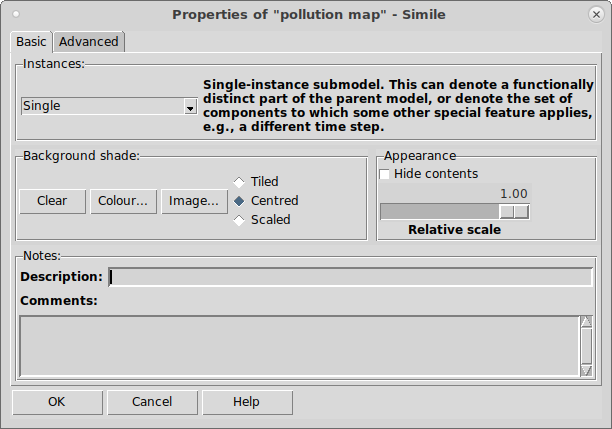Viewport: 612px width, 429px height.
Task: Click the Comments scrollbar up arrow
Action: pos(586,322)
